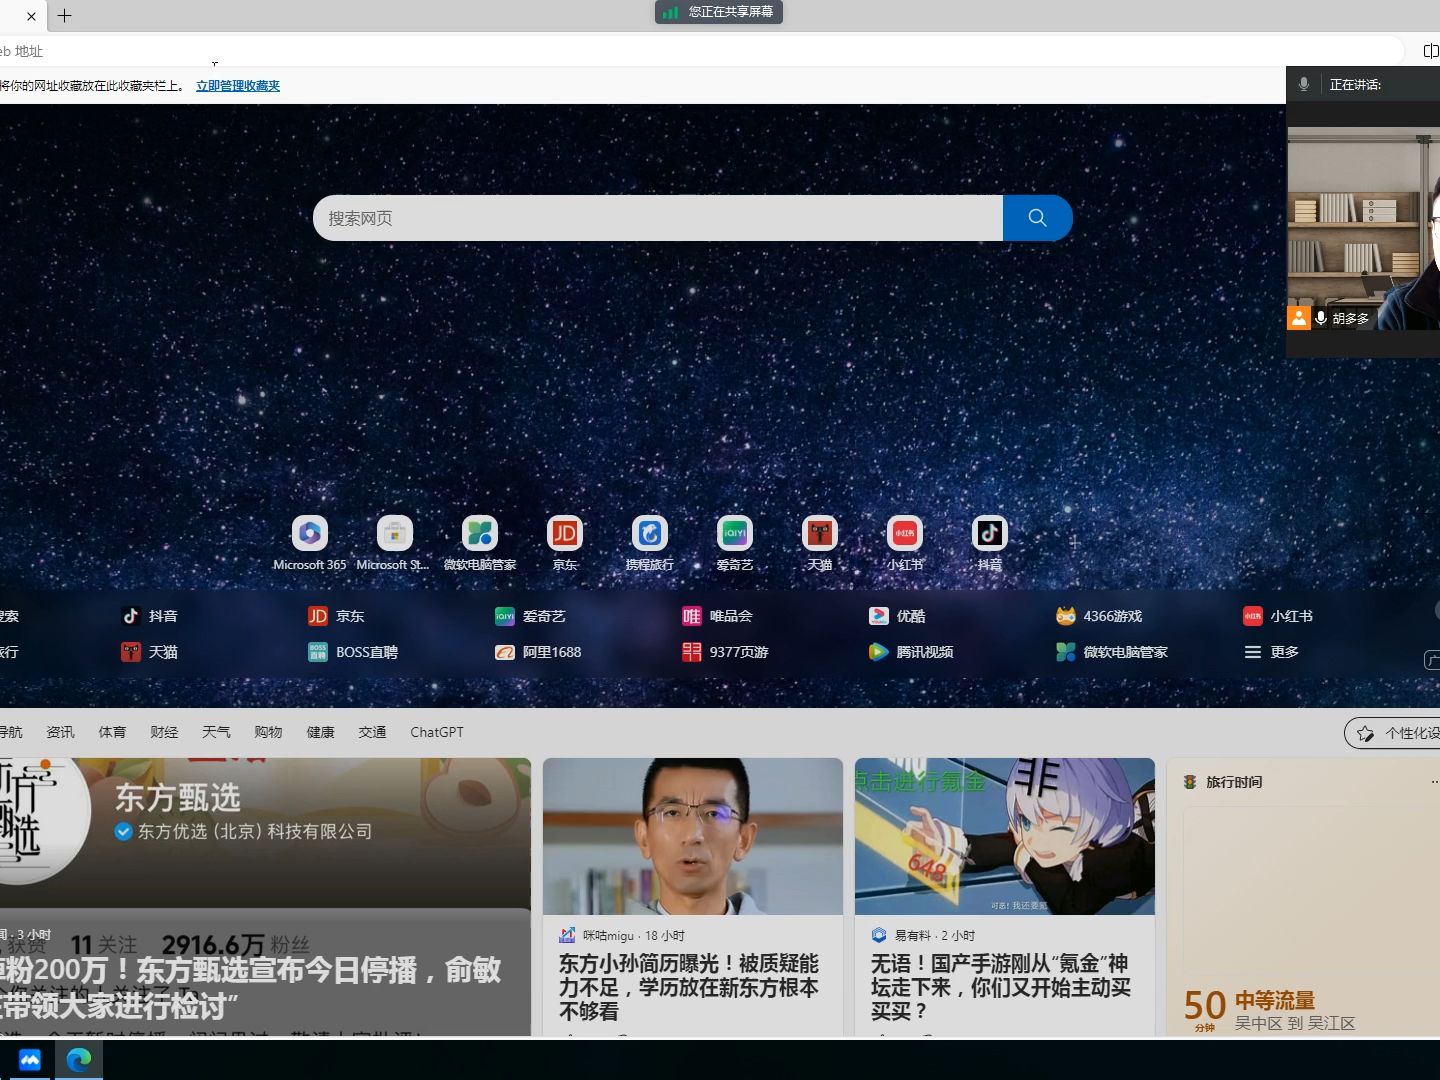Click the microphone icon beside 正在讲话
This screenshot has height=1080, width=1440.
click(1304, 85)
